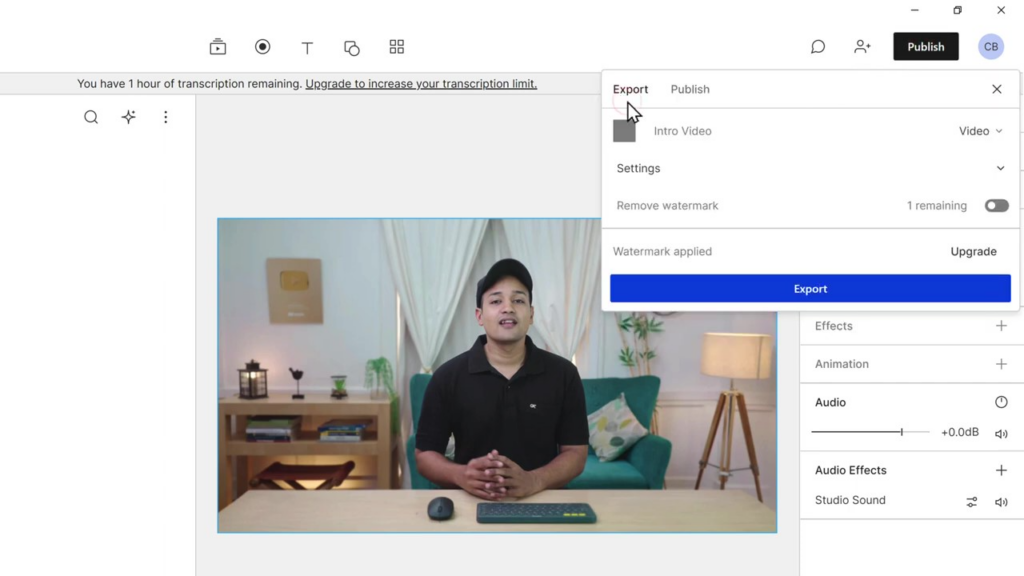This screenshot has height=576, width=1024.
Task: Click the Upgrade button beside Watermark applied
Action: pos(973,251)
